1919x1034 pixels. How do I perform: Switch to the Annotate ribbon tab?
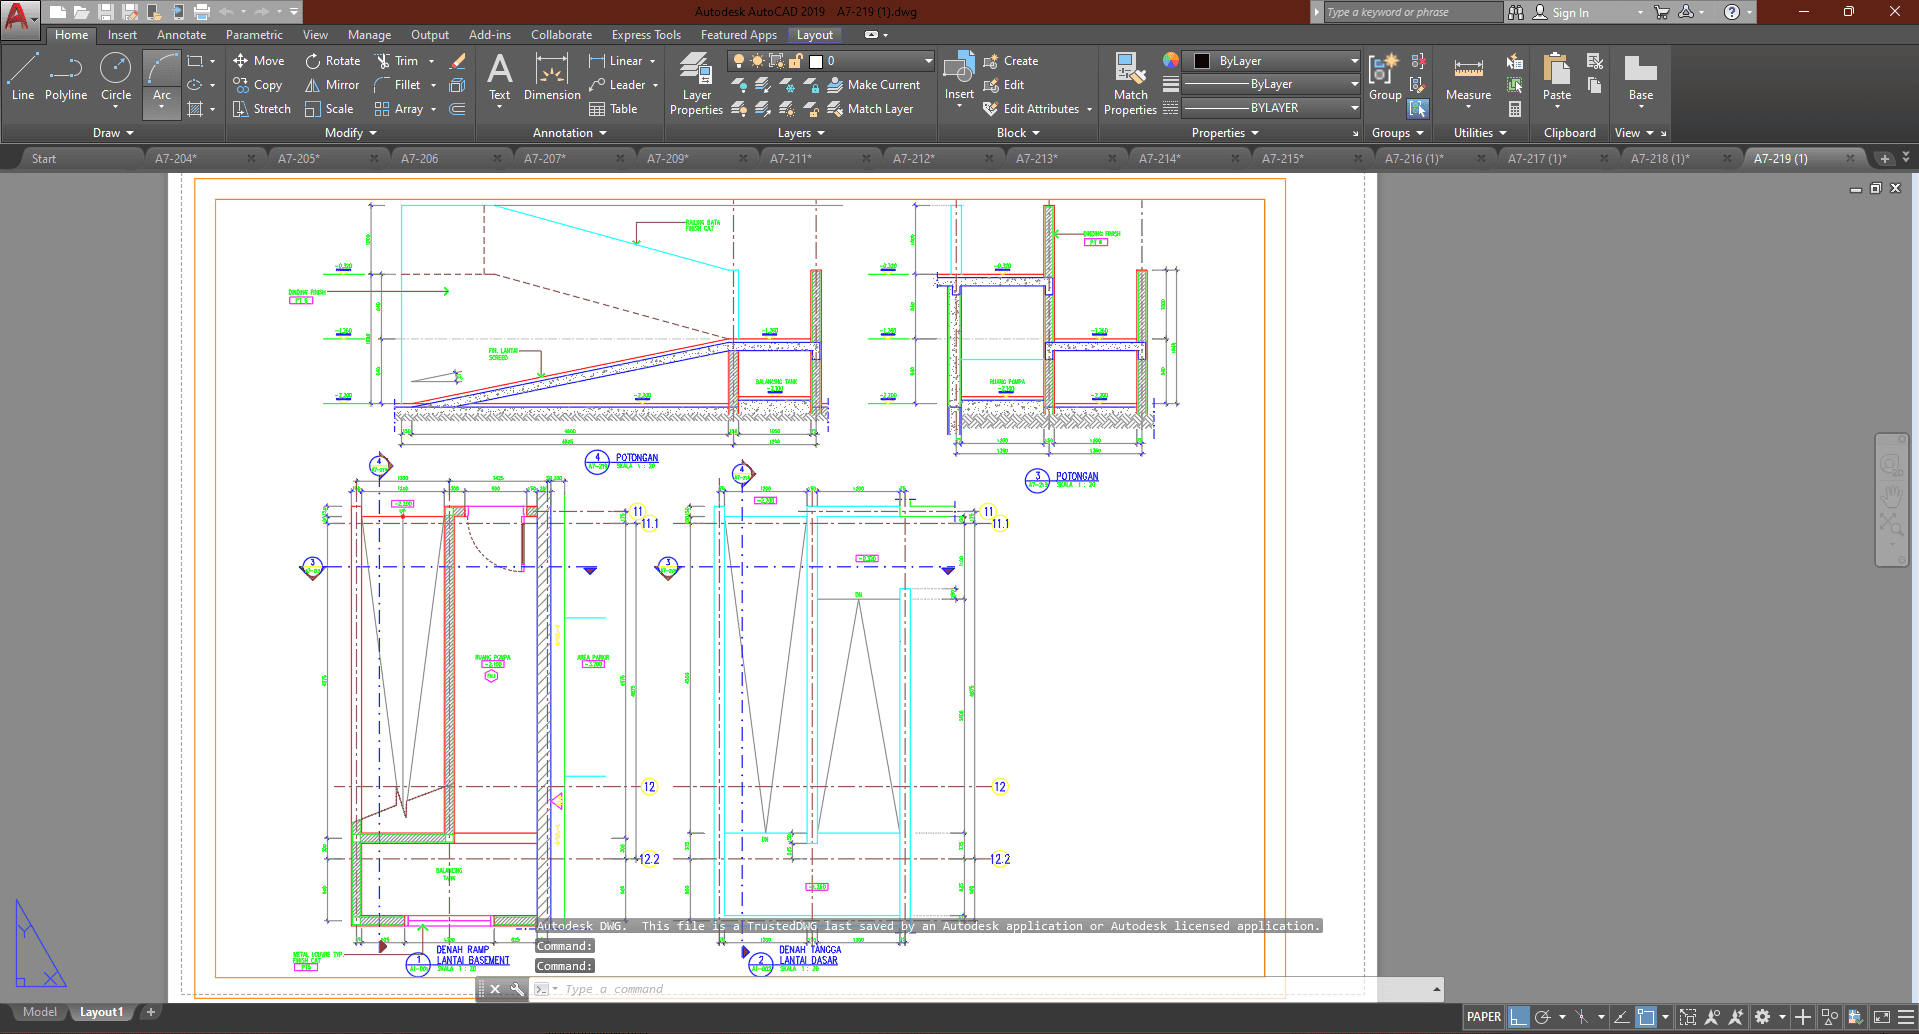tap(181, 35)
